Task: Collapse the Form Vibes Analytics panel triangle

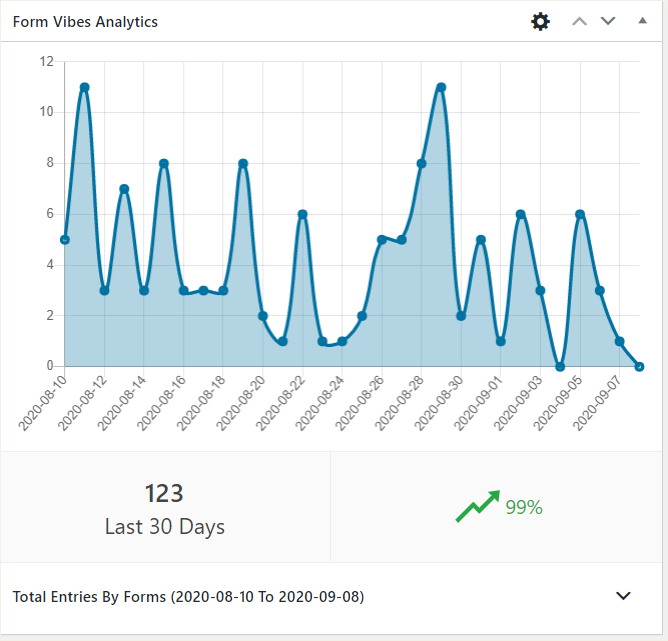Action: point(642,20)
